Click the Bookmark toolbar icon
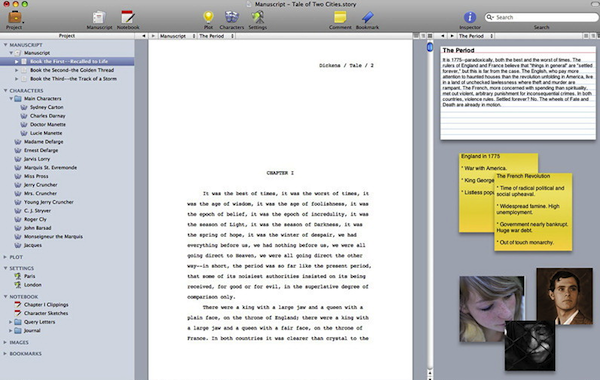 [367, 17]
